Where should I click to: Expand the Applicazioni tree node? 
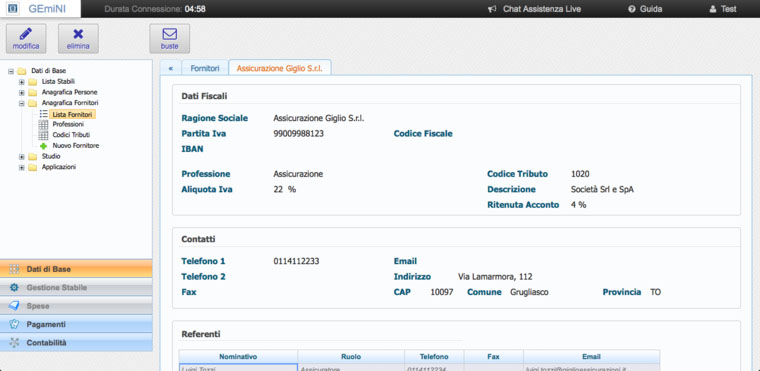21,168
